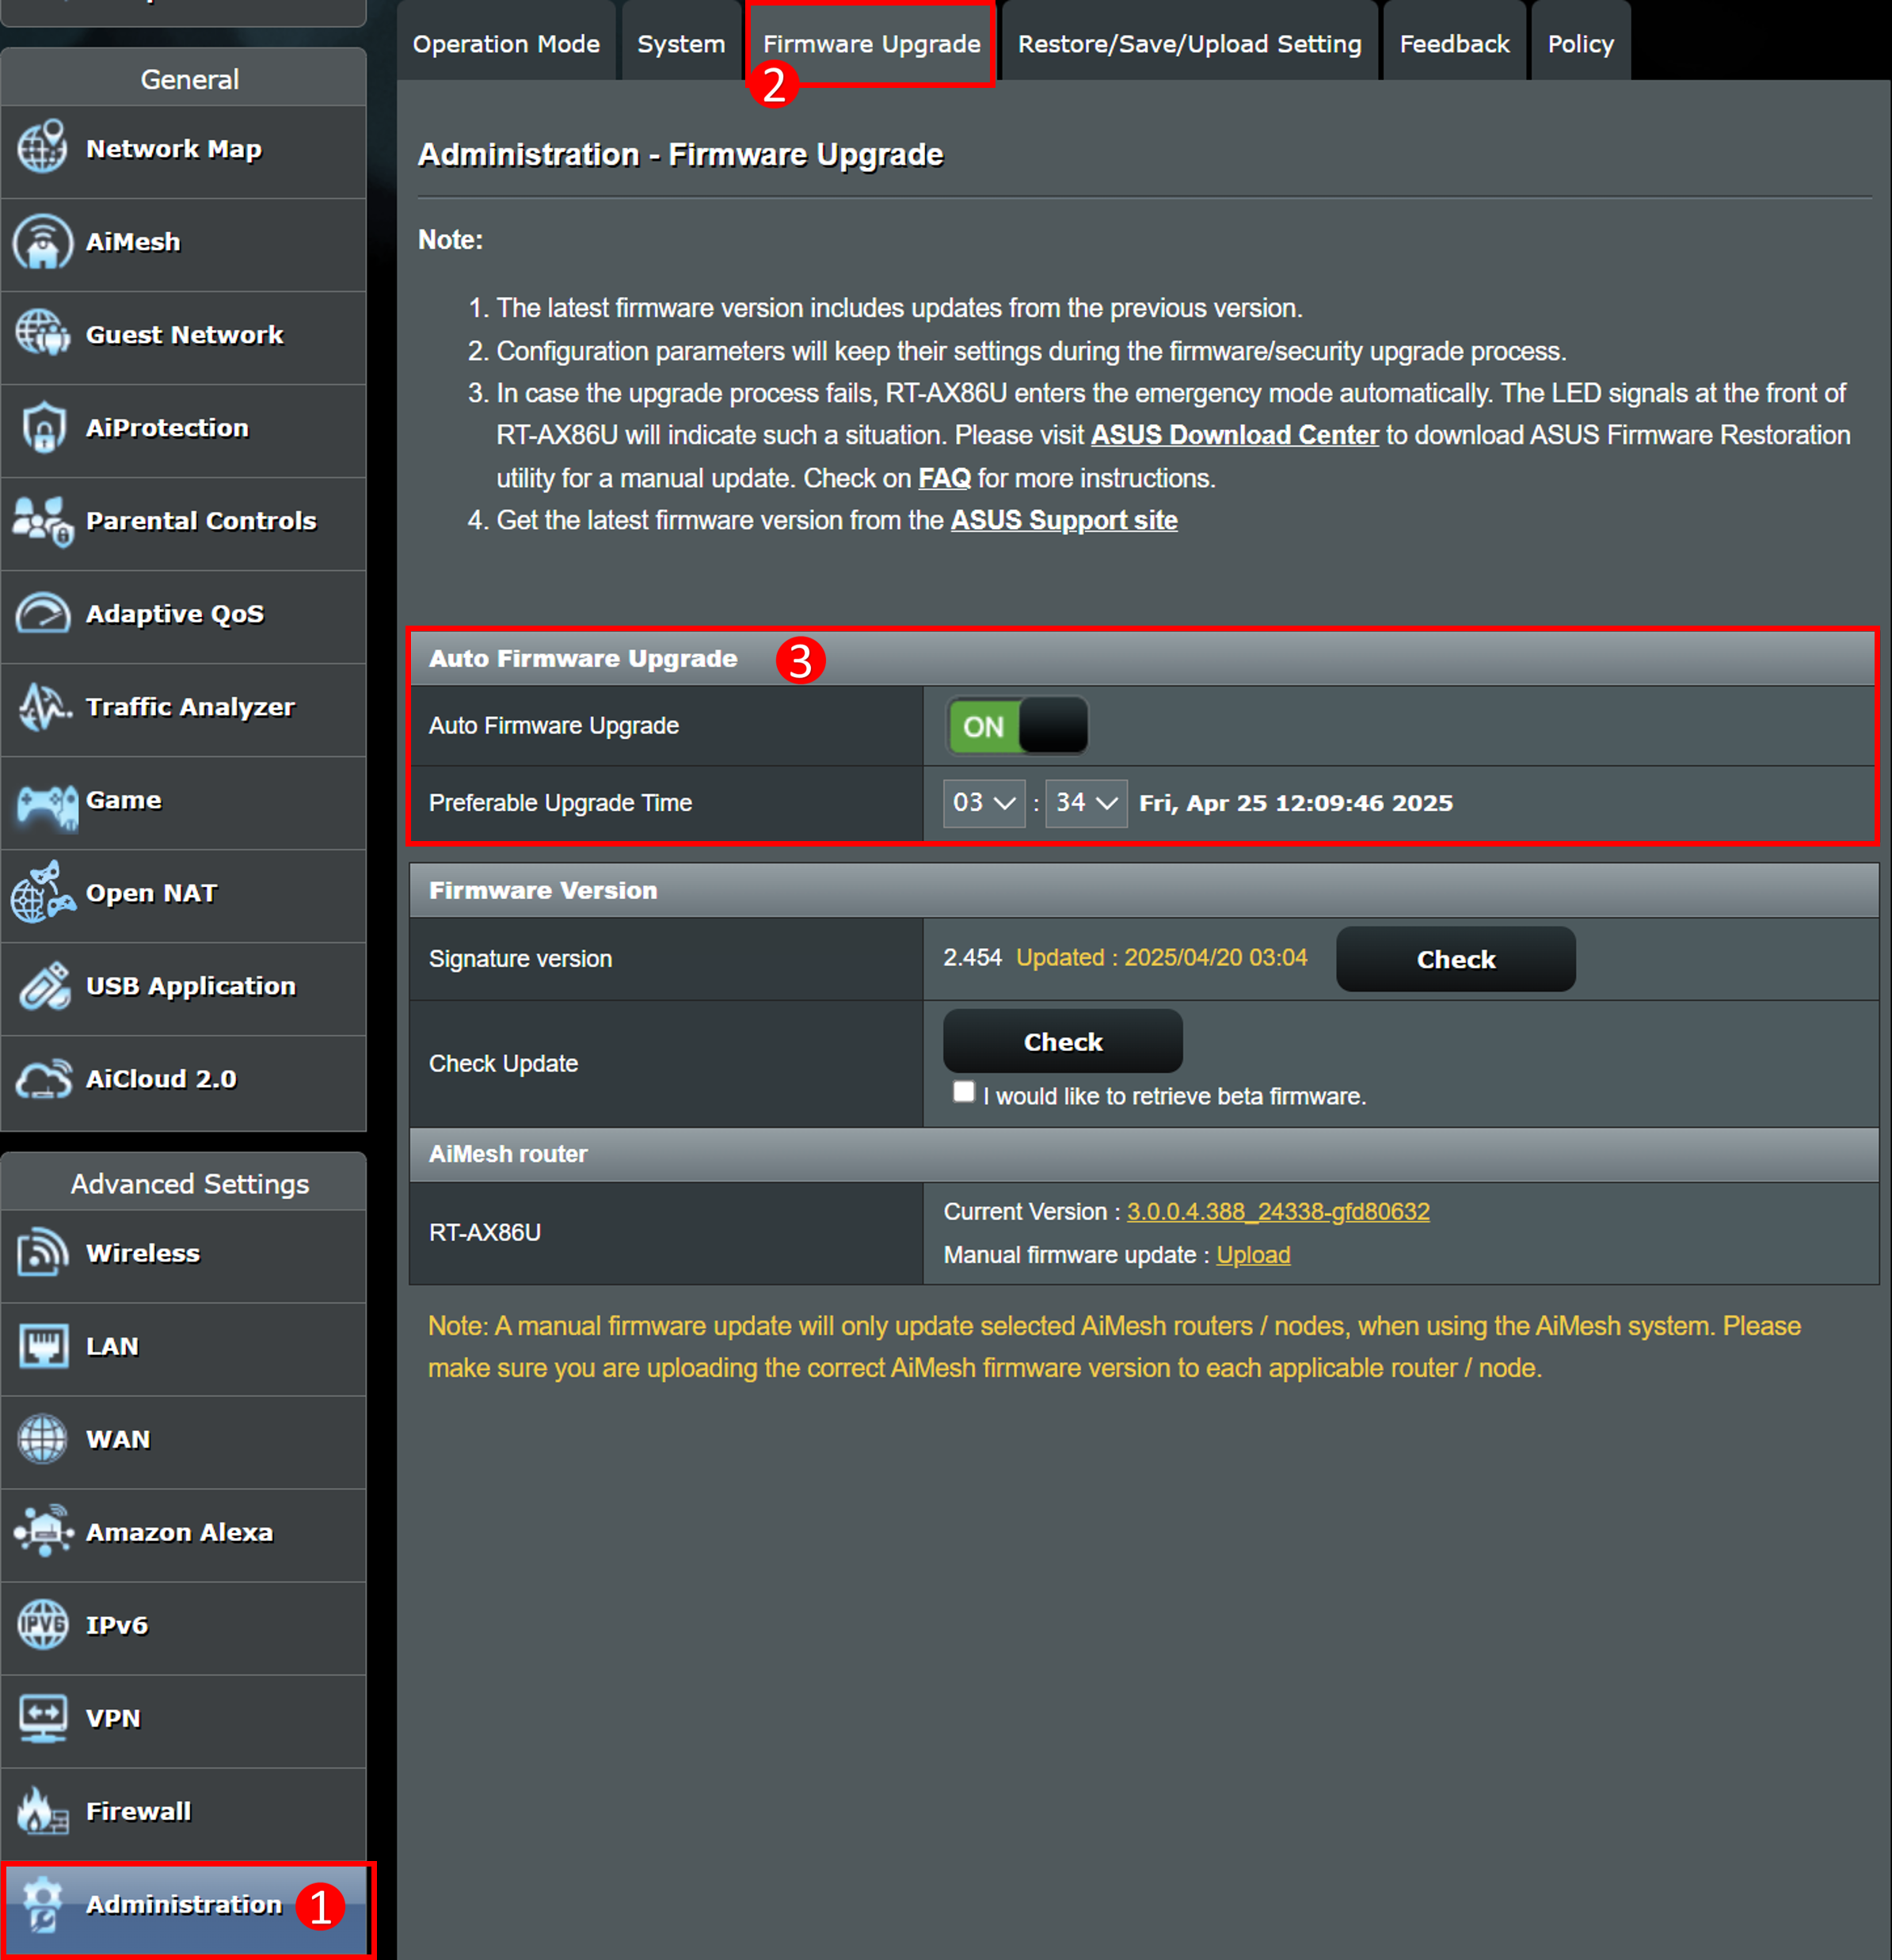Click the WAN globe icon
Screen dimensions: 1892x1960
[42, 1439]
